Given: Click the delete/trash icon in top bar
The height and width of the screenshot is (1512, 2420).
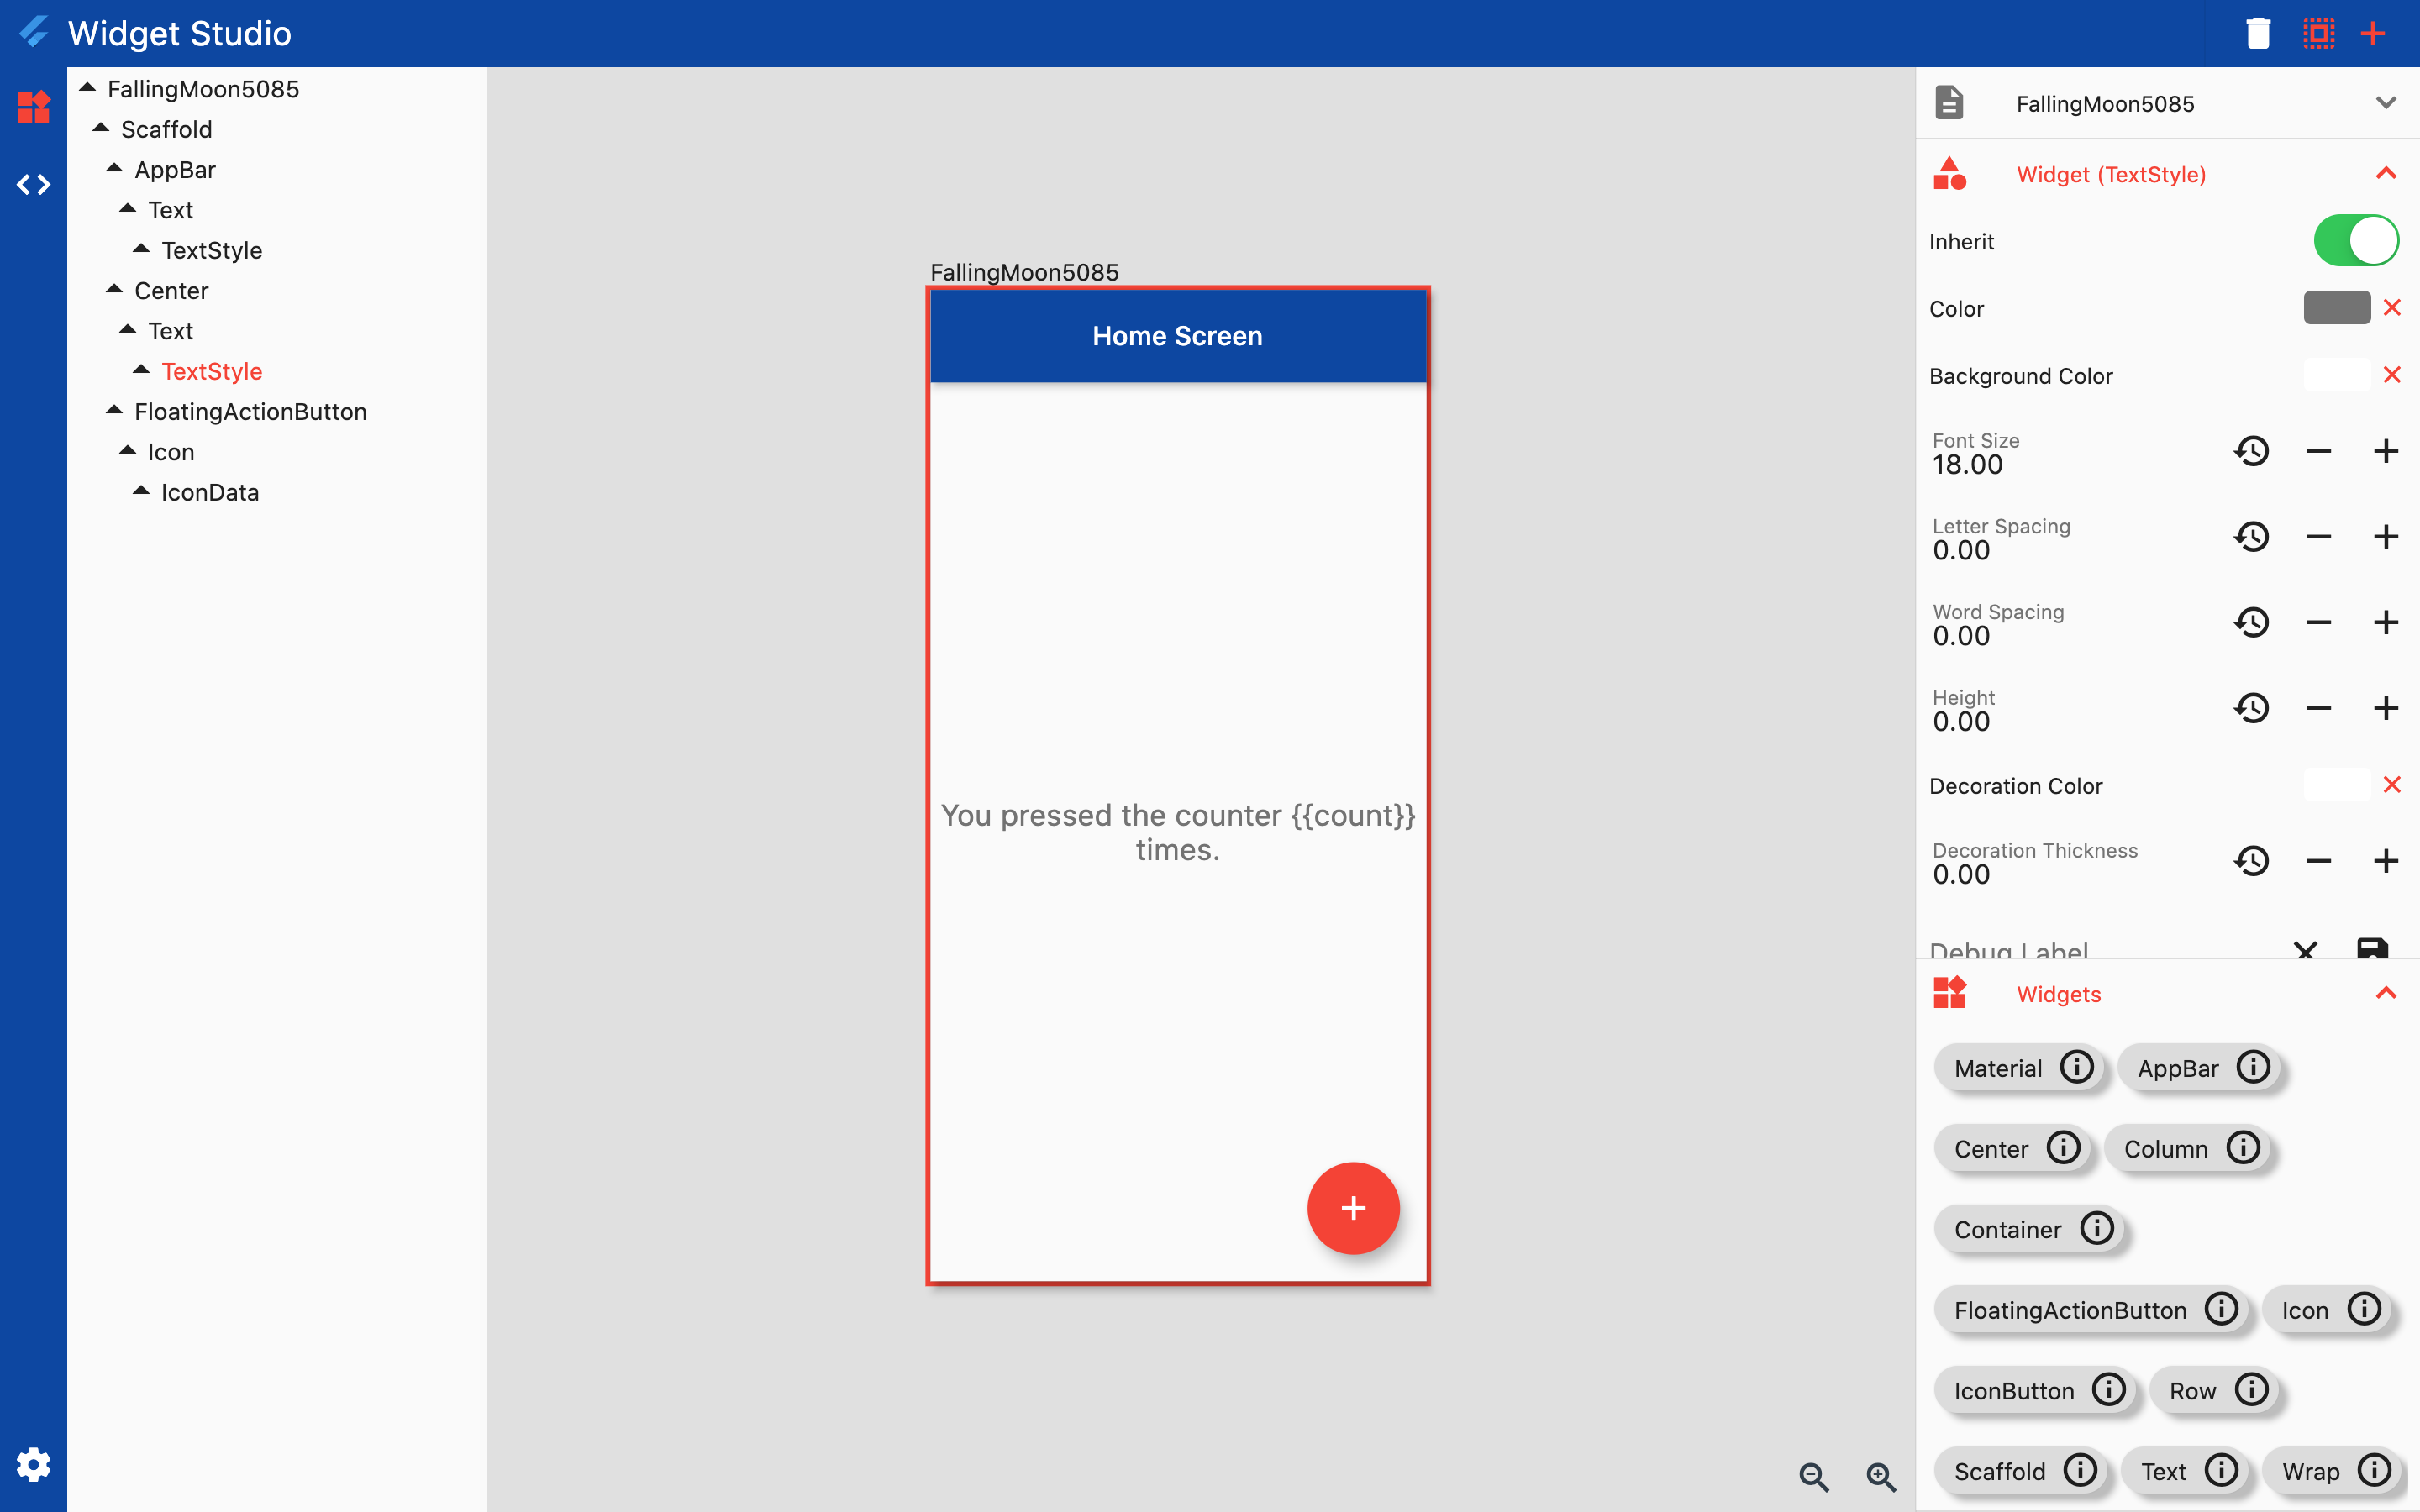Looking at the screenshot, I should point(2258,33).
